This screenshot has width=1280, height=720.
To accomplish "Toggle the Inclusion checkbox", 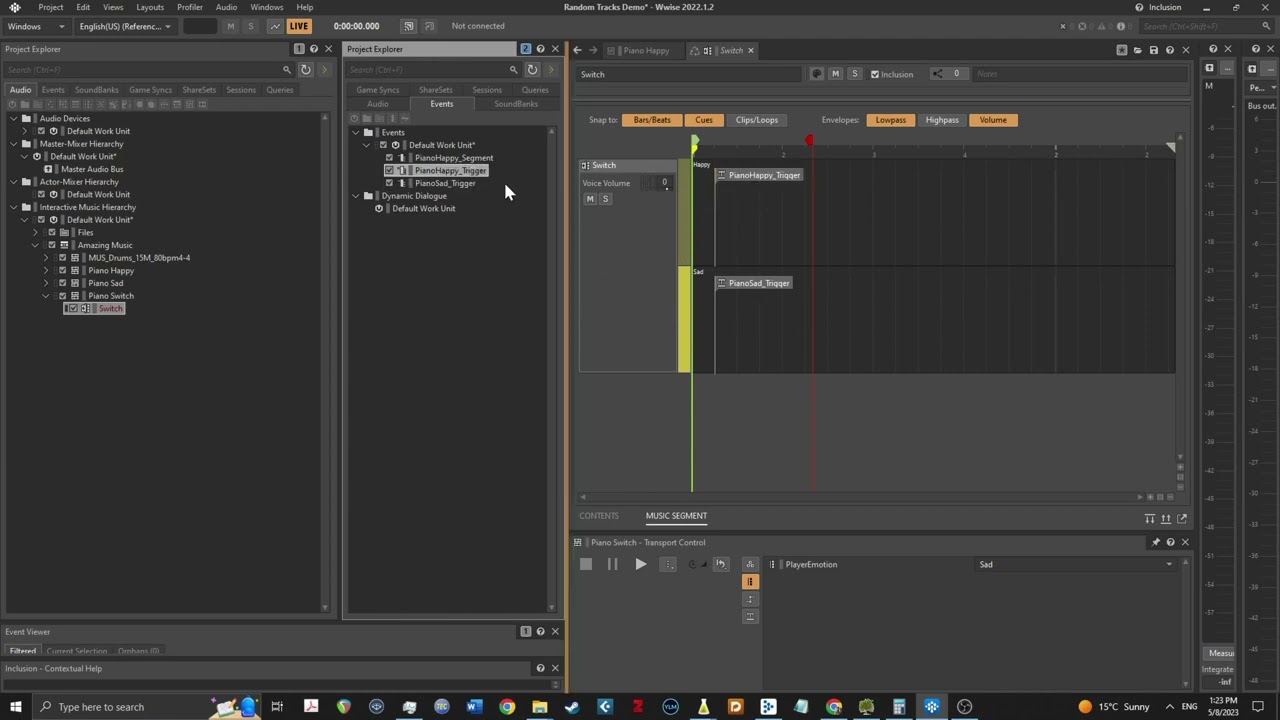I will tap(875, 74).
